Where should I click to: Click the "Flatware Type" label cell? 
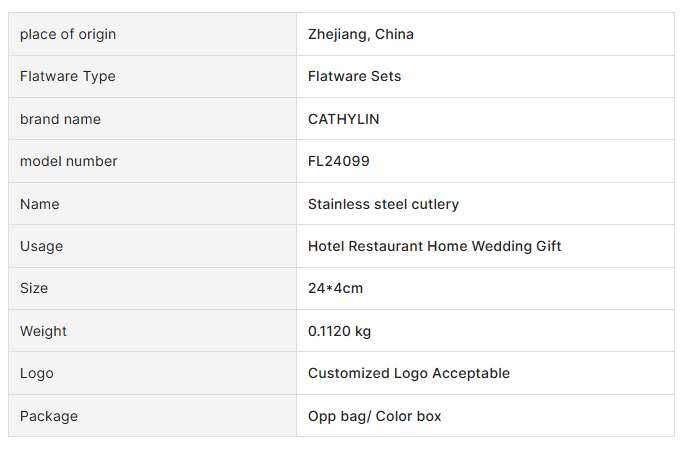(x=68, y=76)
